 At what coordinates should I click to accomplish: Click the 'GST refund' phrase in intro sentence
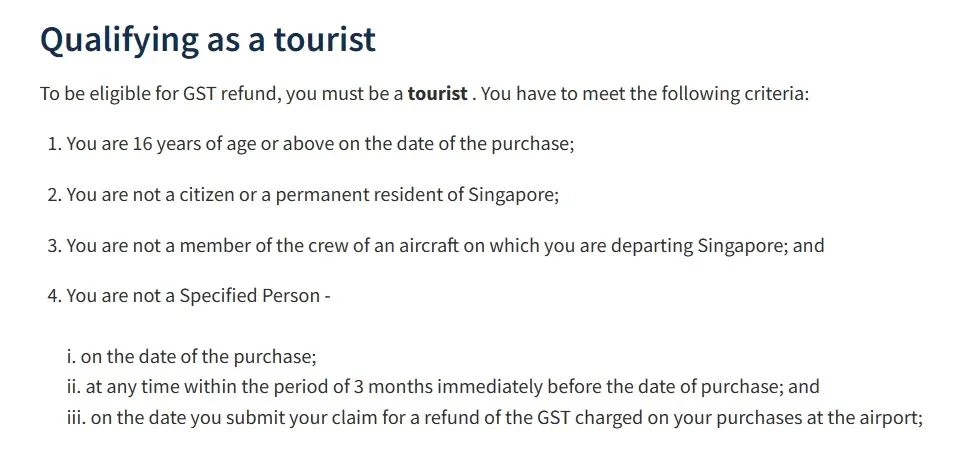point(232,94)
